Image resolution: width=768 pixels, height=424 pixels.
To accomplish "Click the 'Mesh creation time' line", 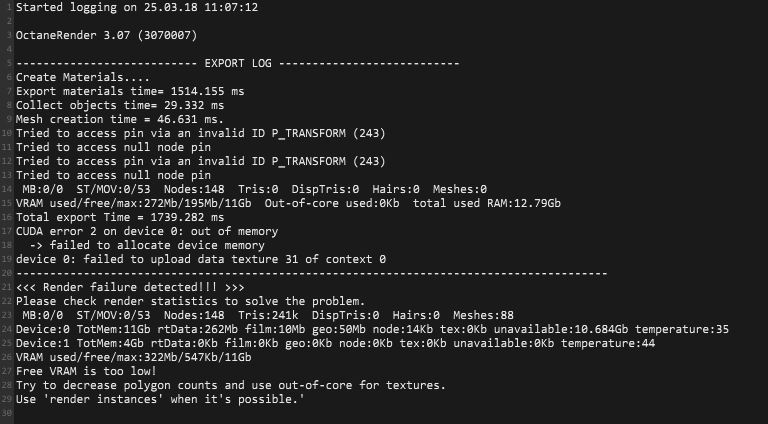I will pyautogui.click(x=113, y=119).
